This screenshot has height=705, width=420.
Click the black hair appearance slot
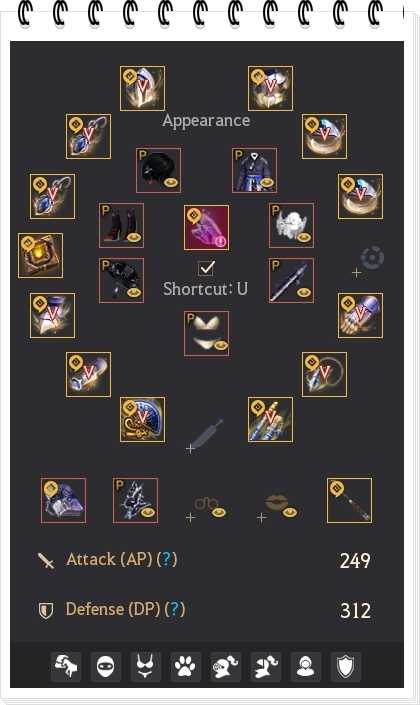point(159,170)
